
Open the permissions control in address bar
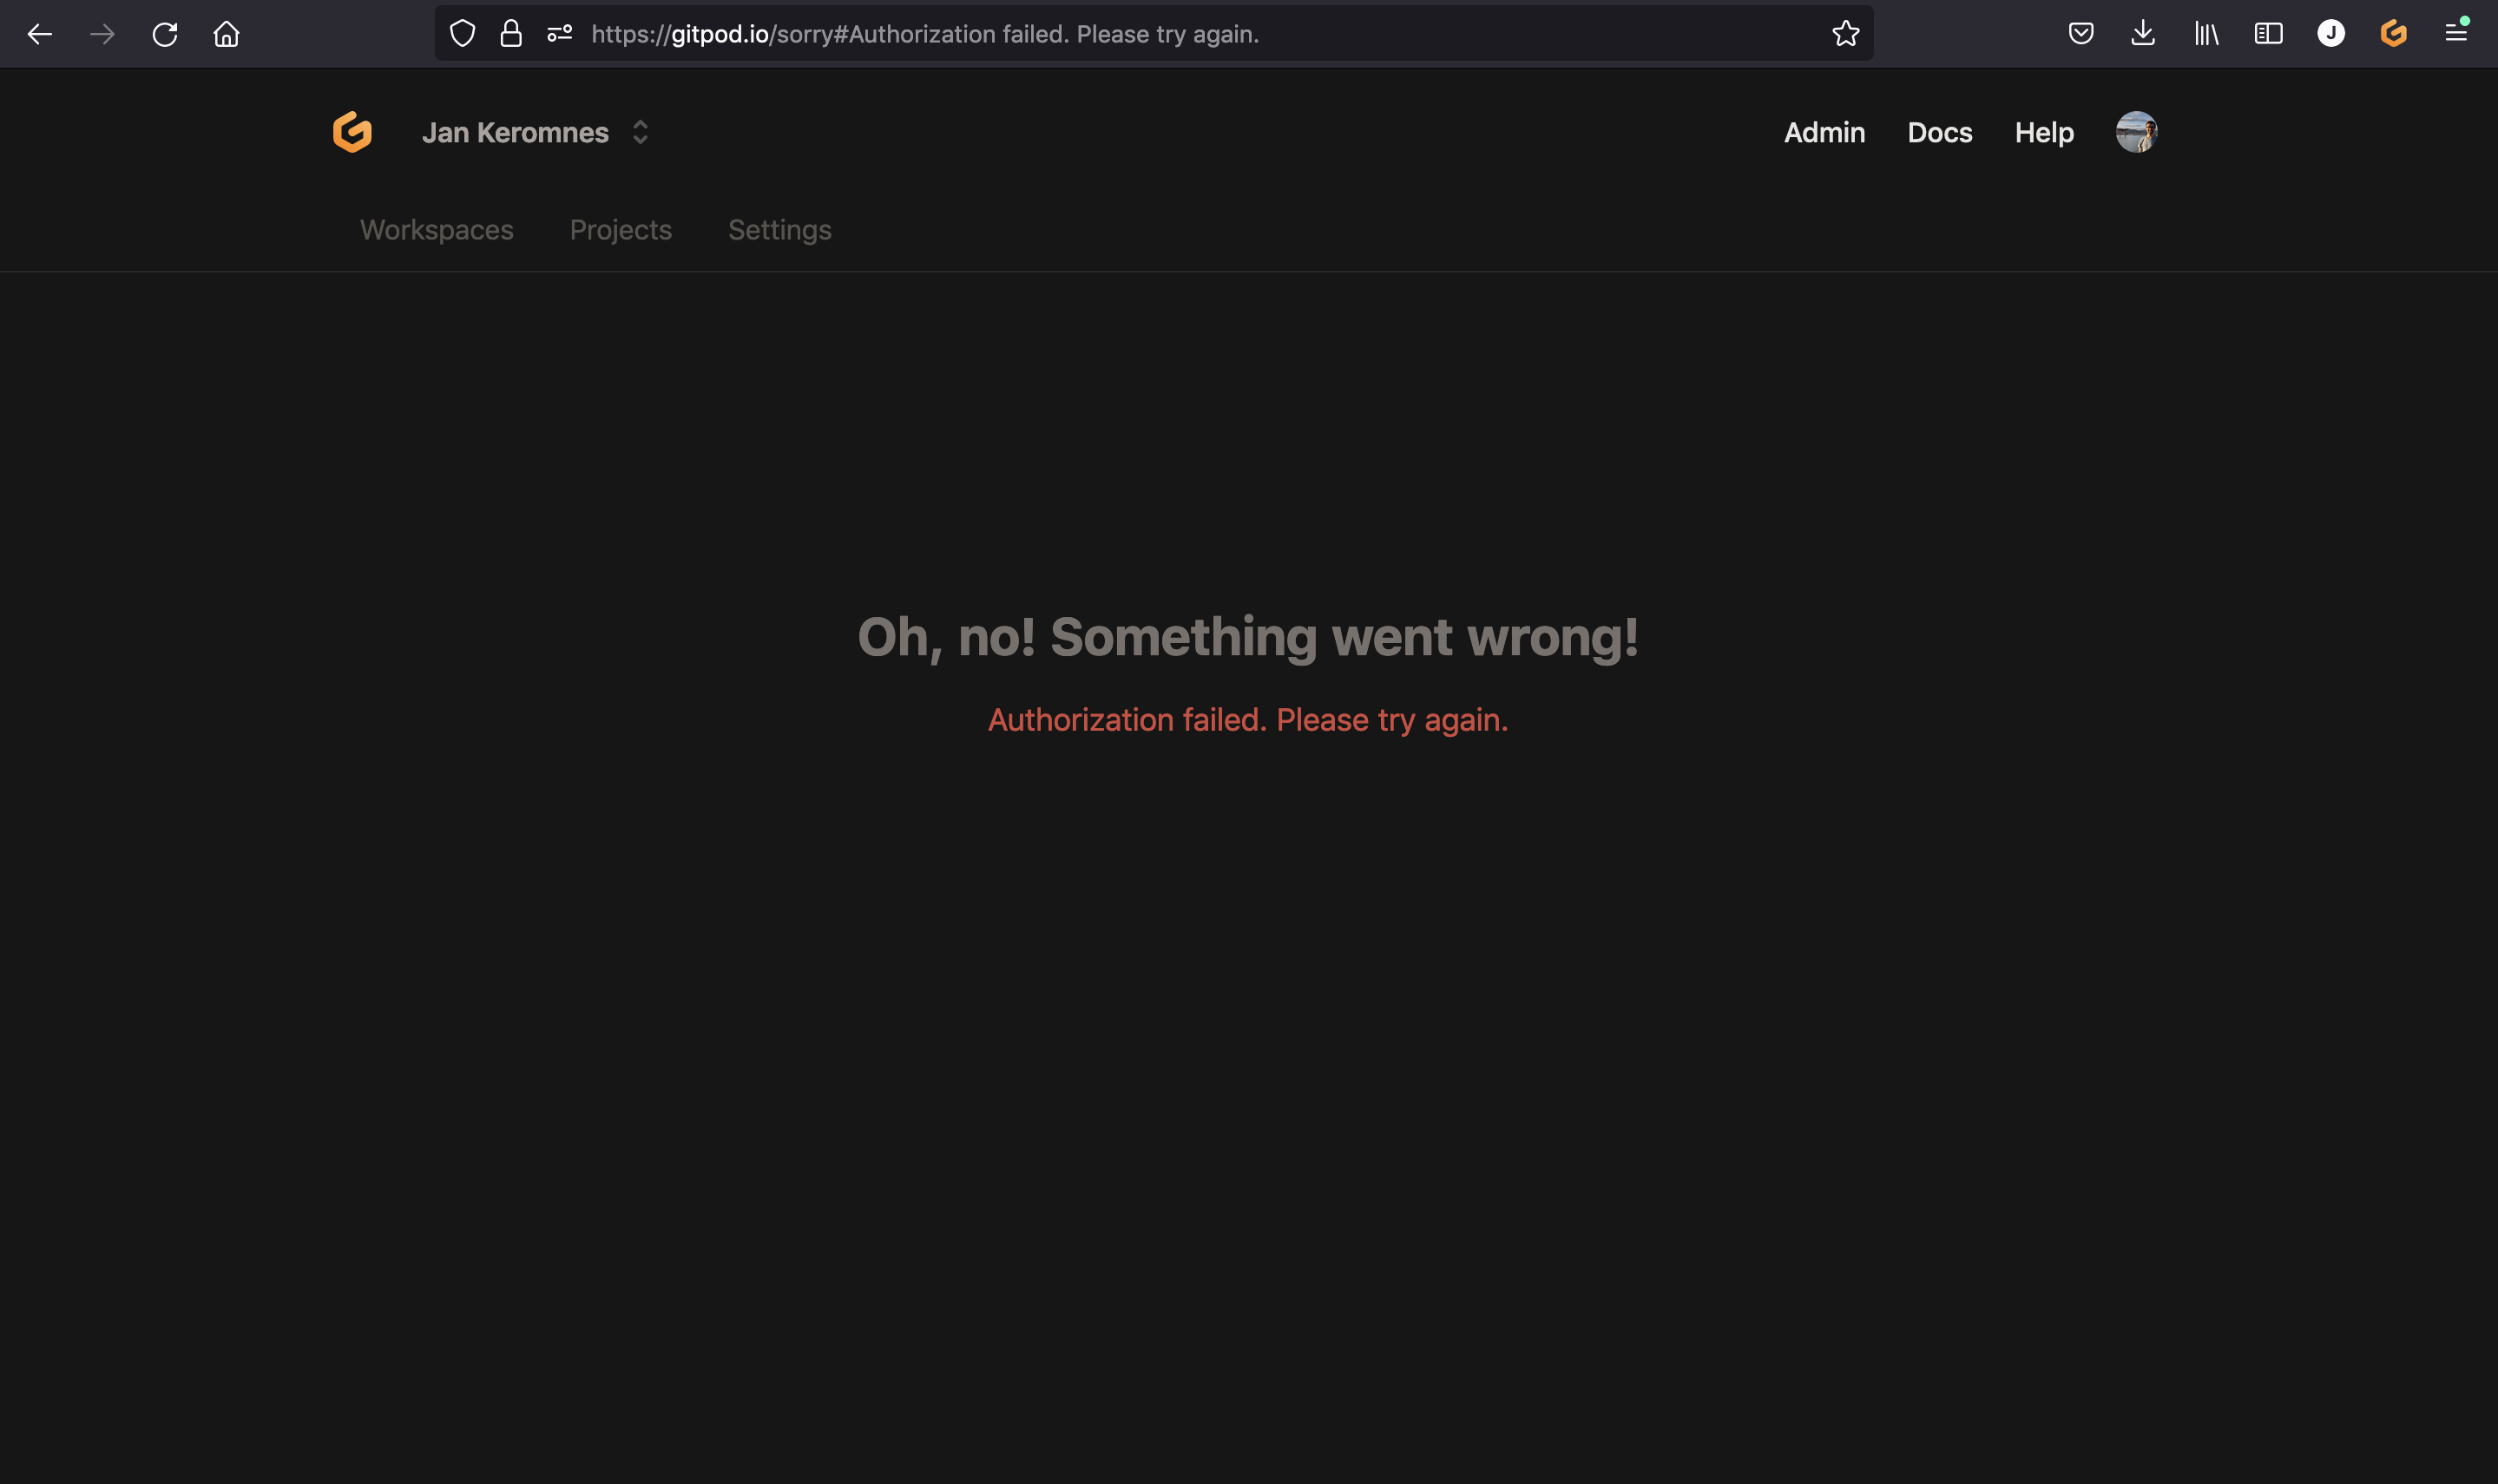coord(558,33)
